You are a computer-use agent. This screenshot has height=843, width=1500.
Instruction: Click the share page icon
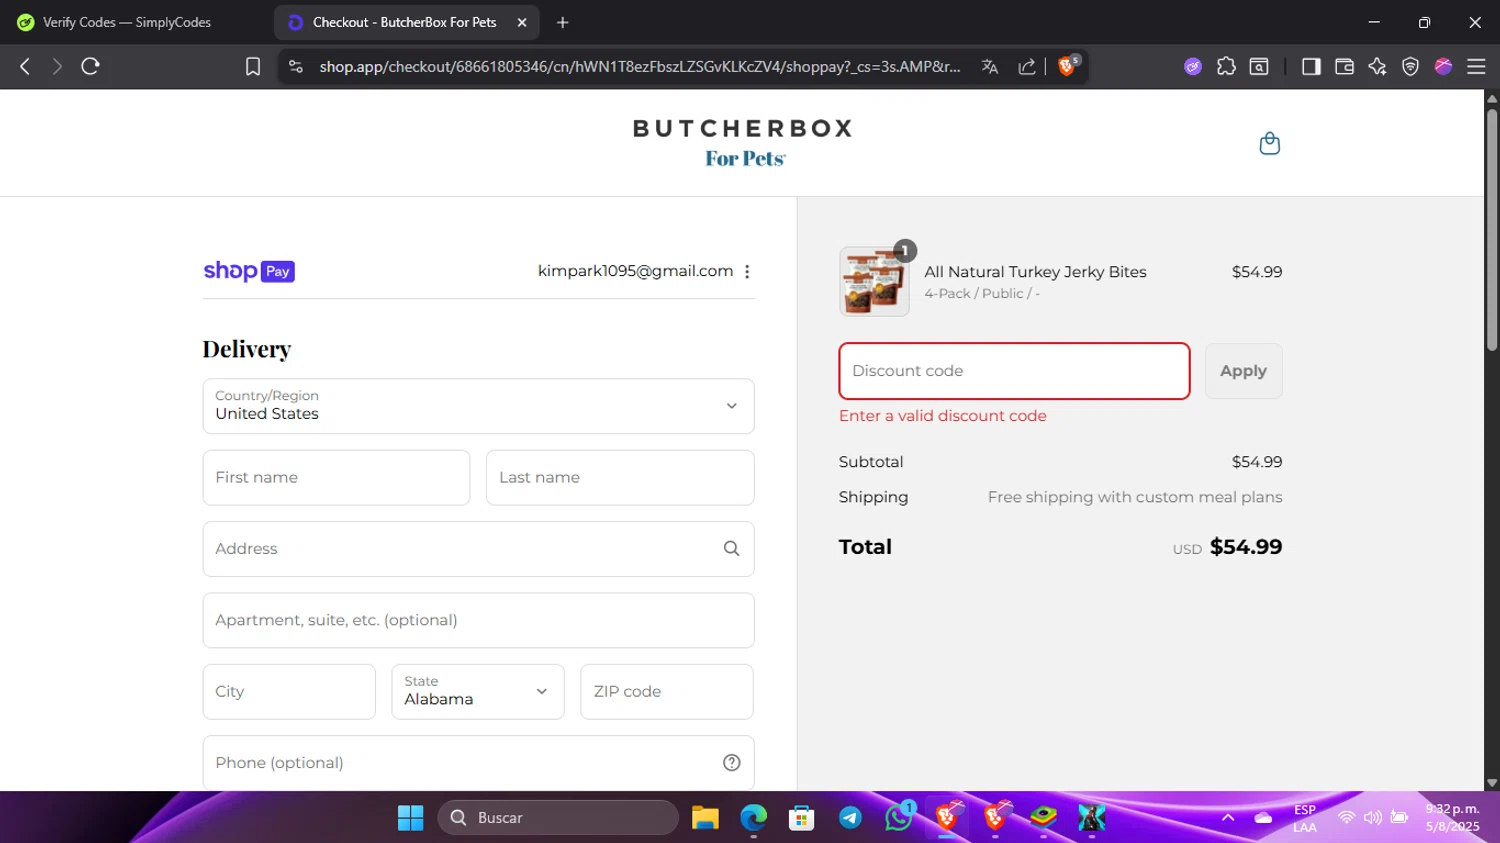coord(1027,66)
